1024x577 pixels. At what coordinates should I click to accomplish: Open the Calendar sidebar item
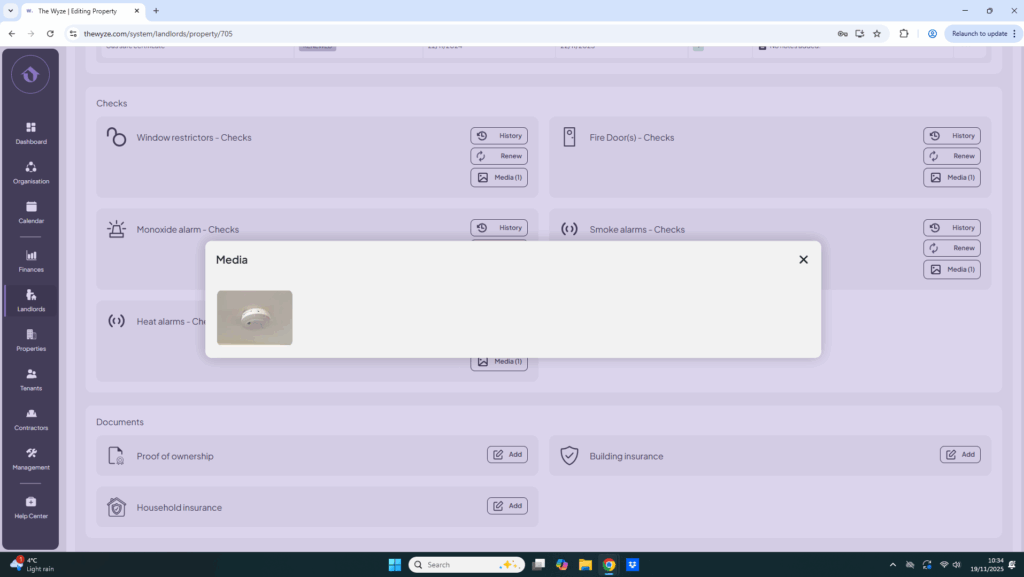tap(31, 212)
